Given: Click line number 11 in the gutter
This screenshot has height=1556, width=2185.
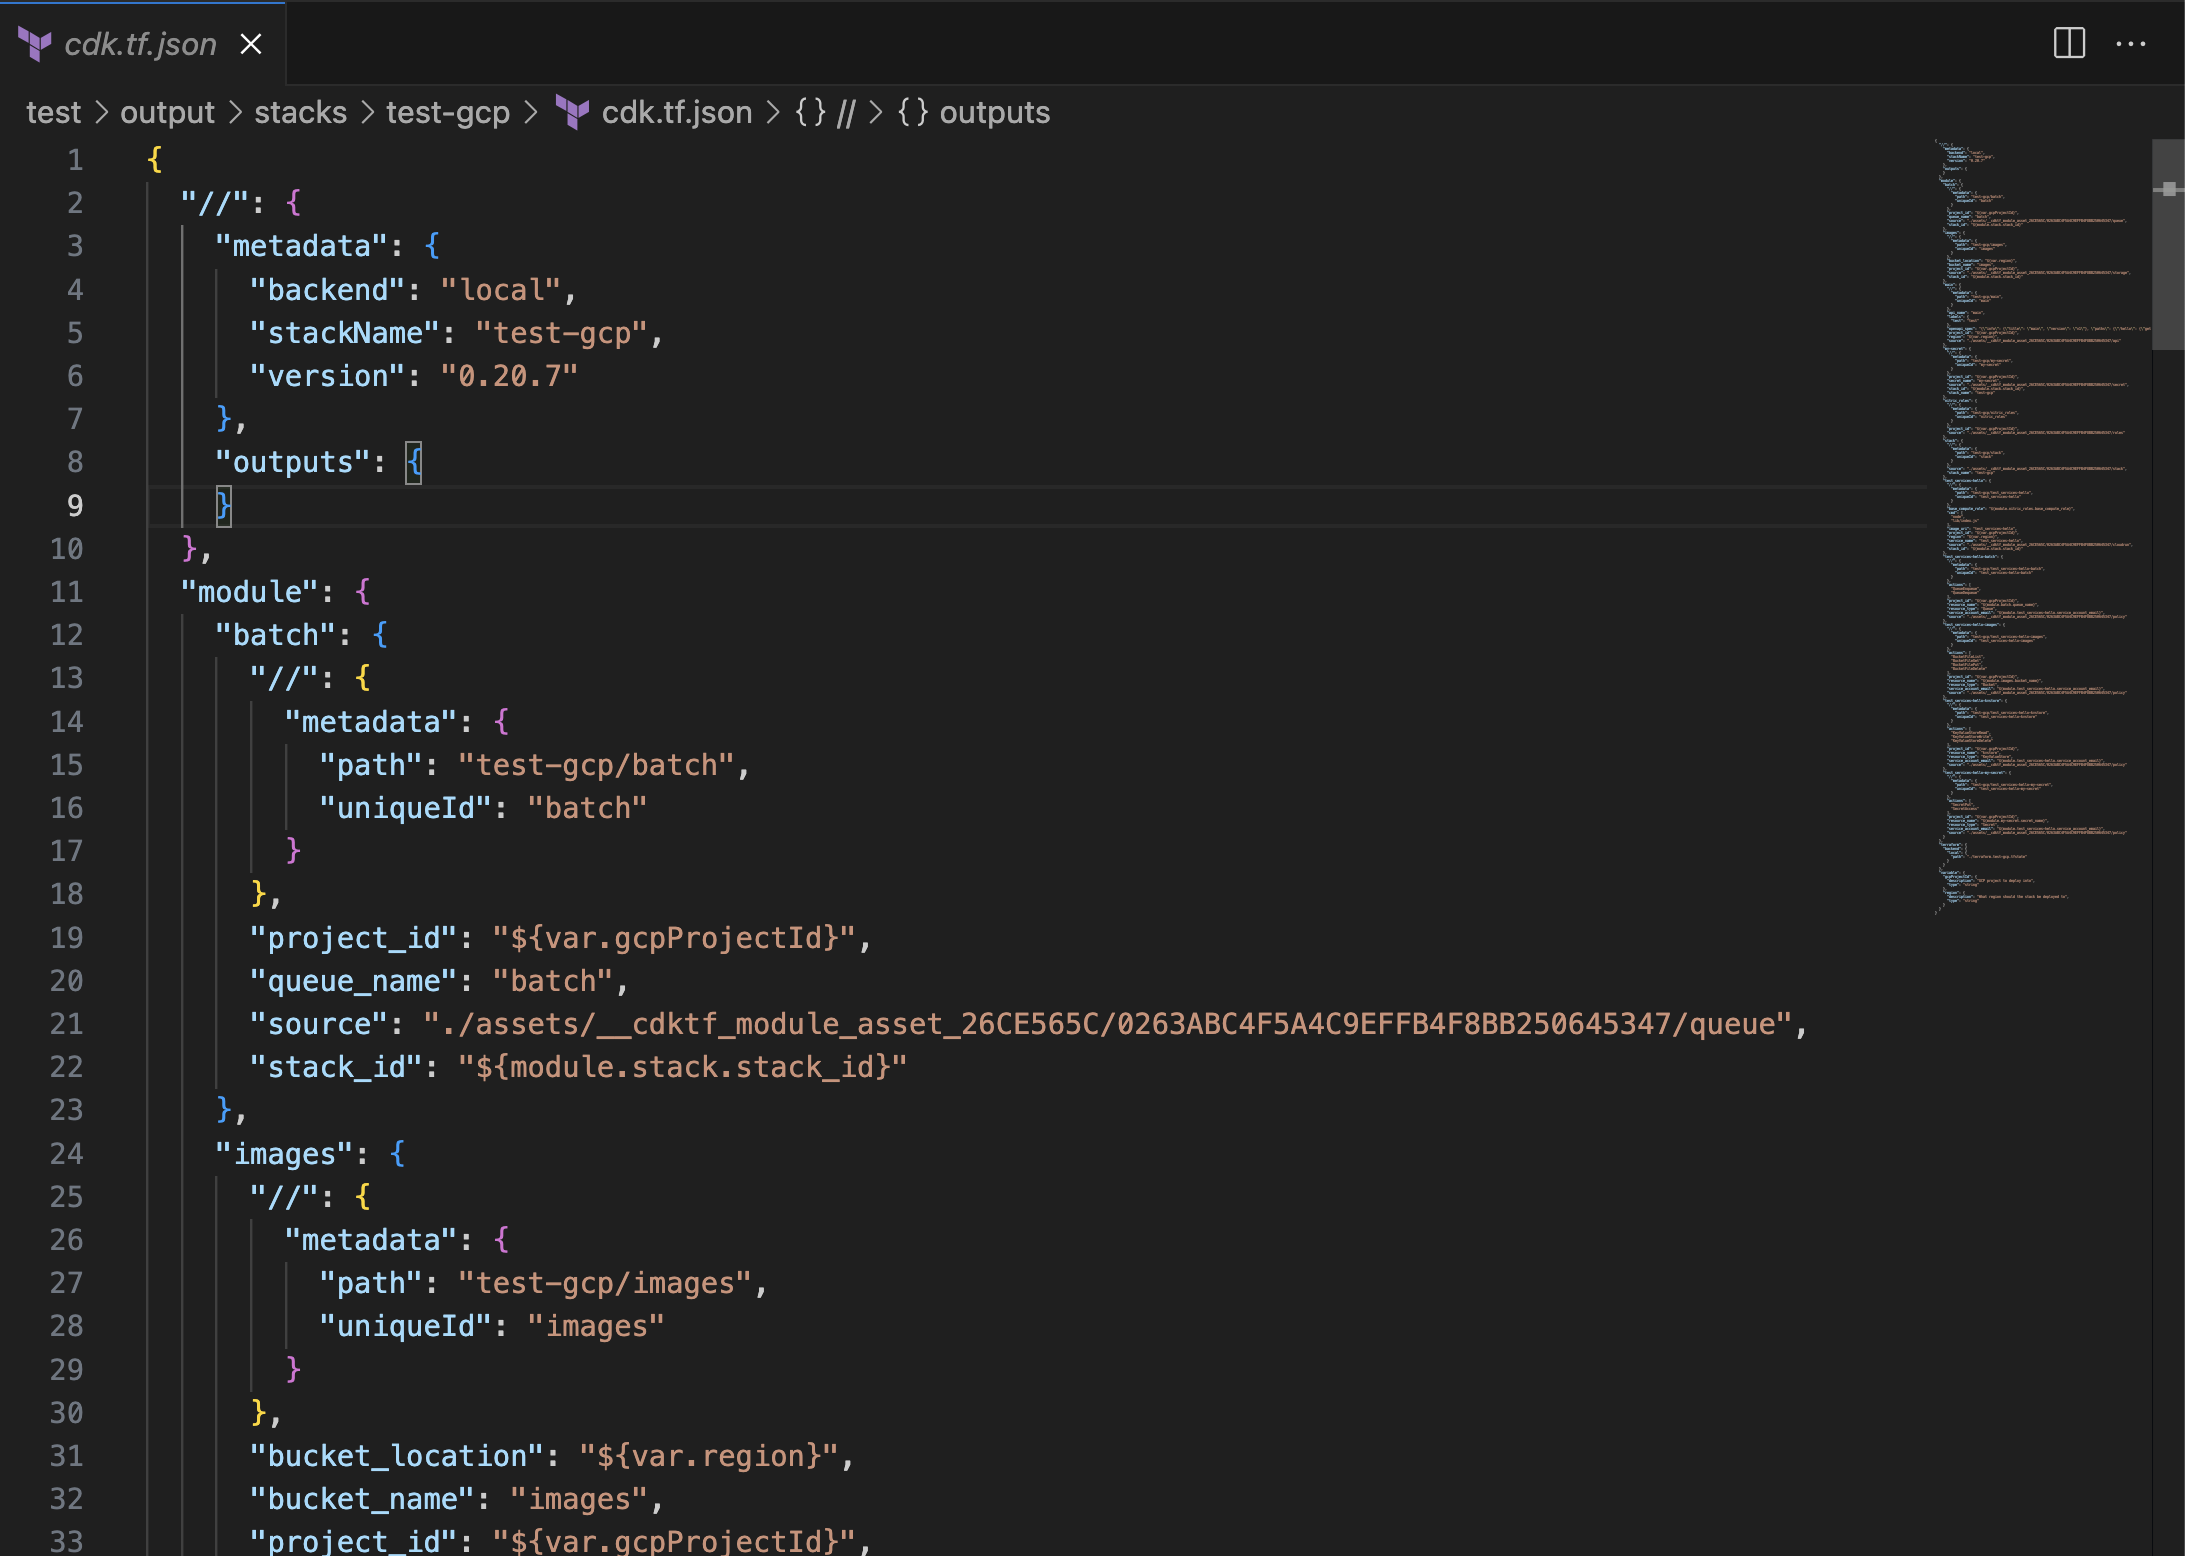Looking at the screenshot, I should coord(67,592).
